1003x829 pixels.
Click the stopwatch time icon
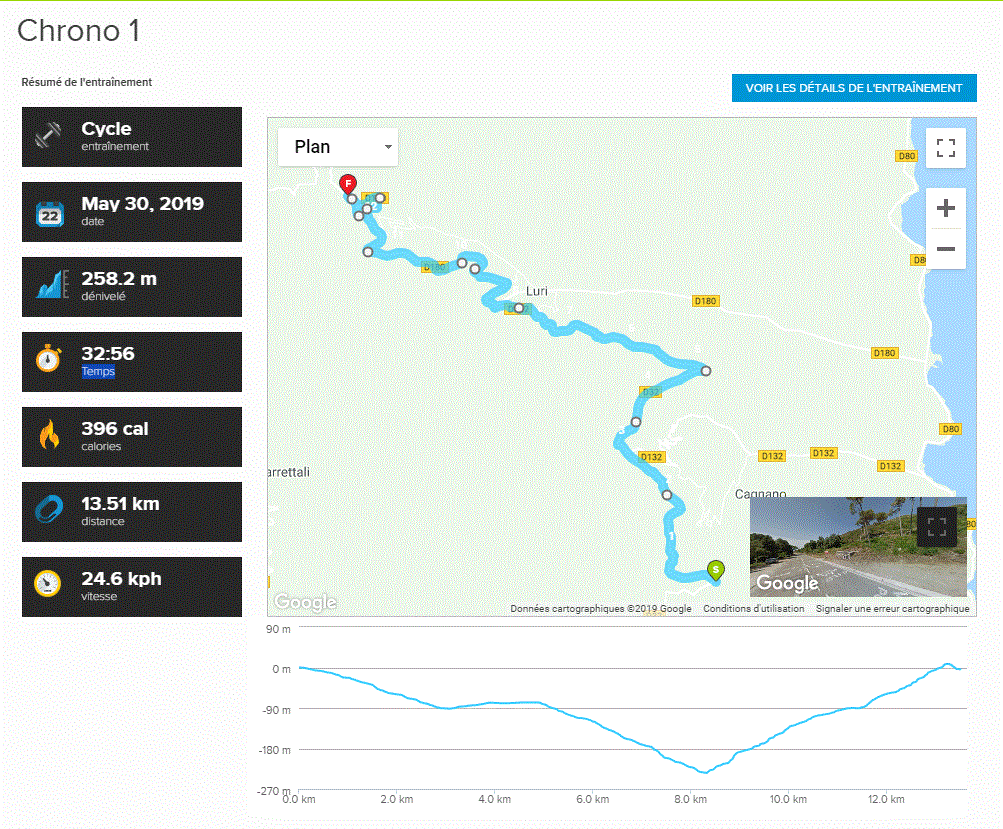click(x=49, y=358)
